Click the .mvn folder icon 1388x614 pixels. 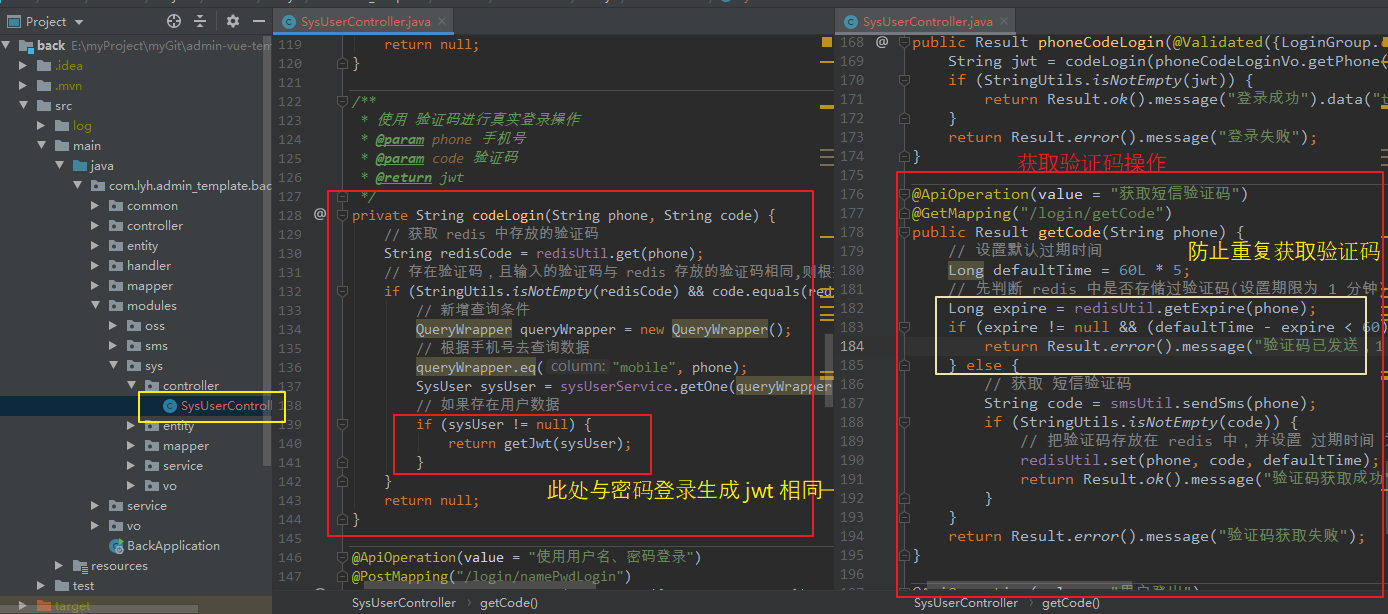(44, 86)
